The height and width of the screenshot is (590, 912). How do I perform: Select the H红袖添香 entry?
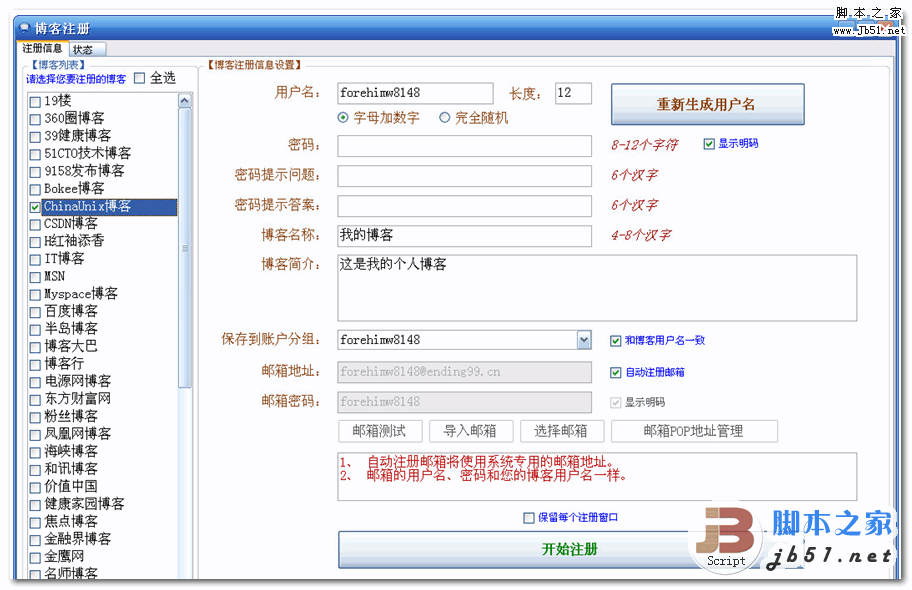tap(74, 241)
